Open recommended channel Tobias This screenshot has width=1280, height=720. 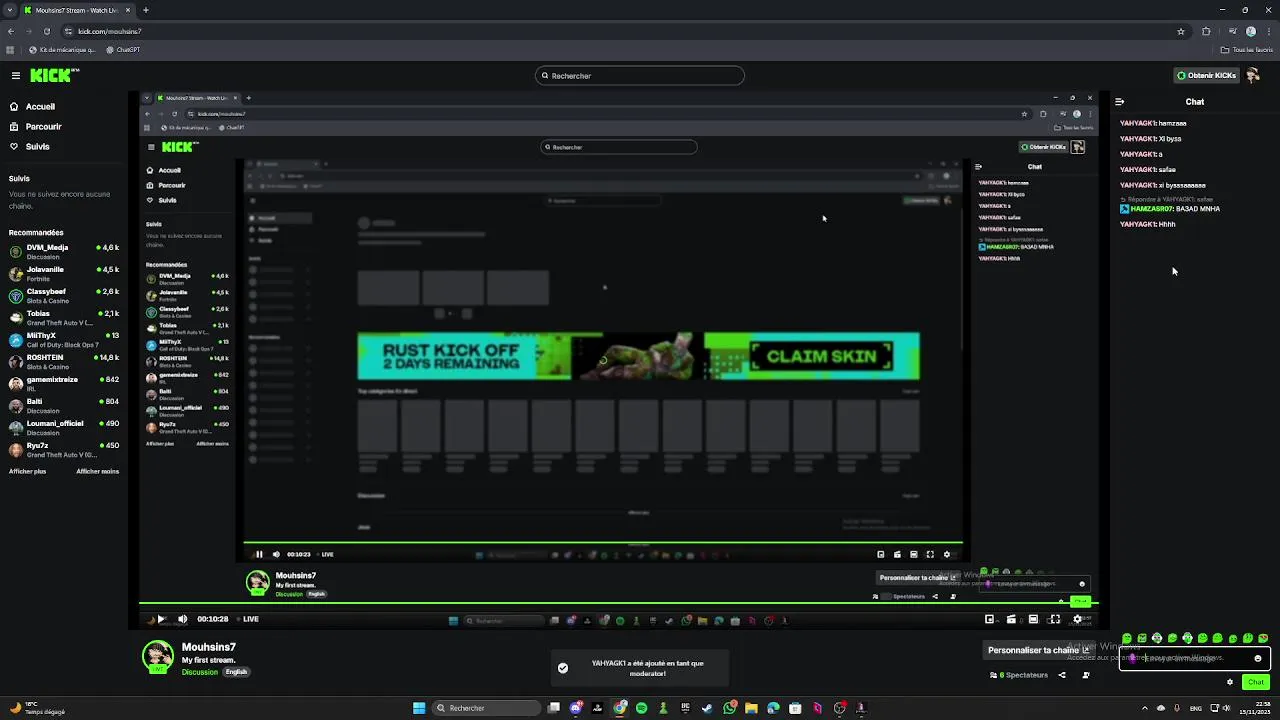(x=64, y=318)
